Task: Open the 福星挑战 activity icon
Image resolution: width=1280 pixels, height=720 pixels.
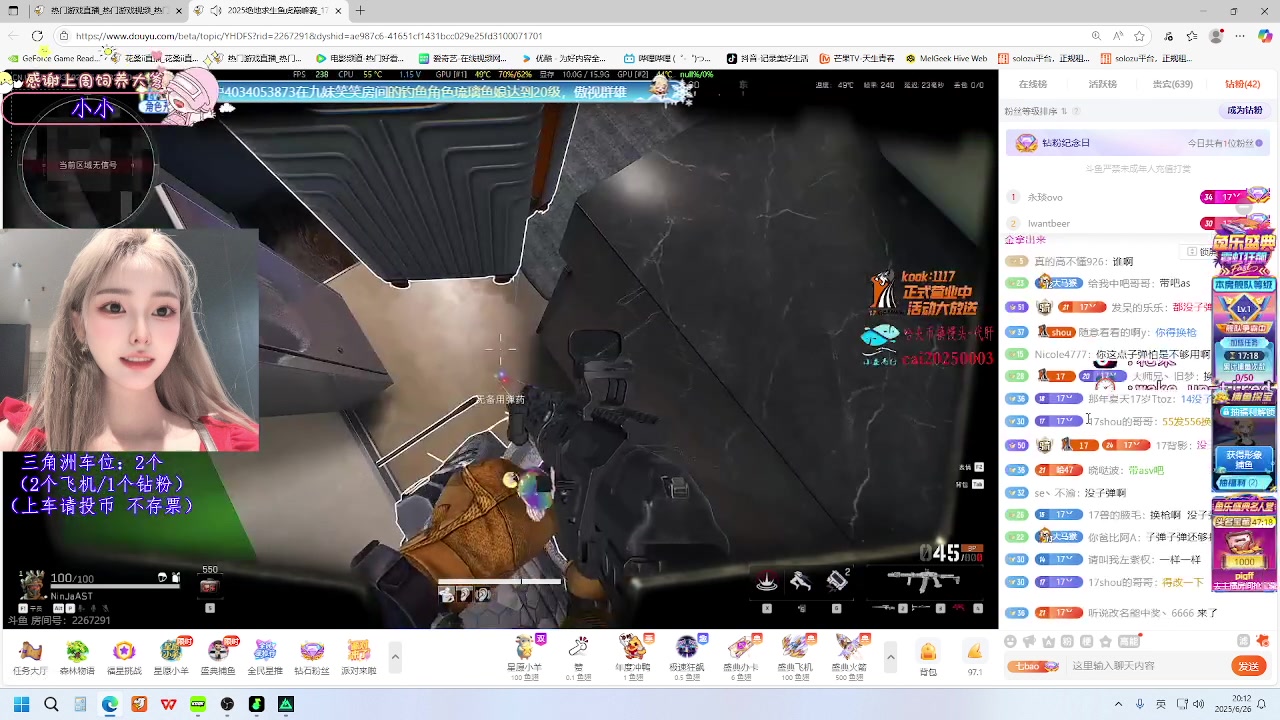Action: [x=124, y=657]
